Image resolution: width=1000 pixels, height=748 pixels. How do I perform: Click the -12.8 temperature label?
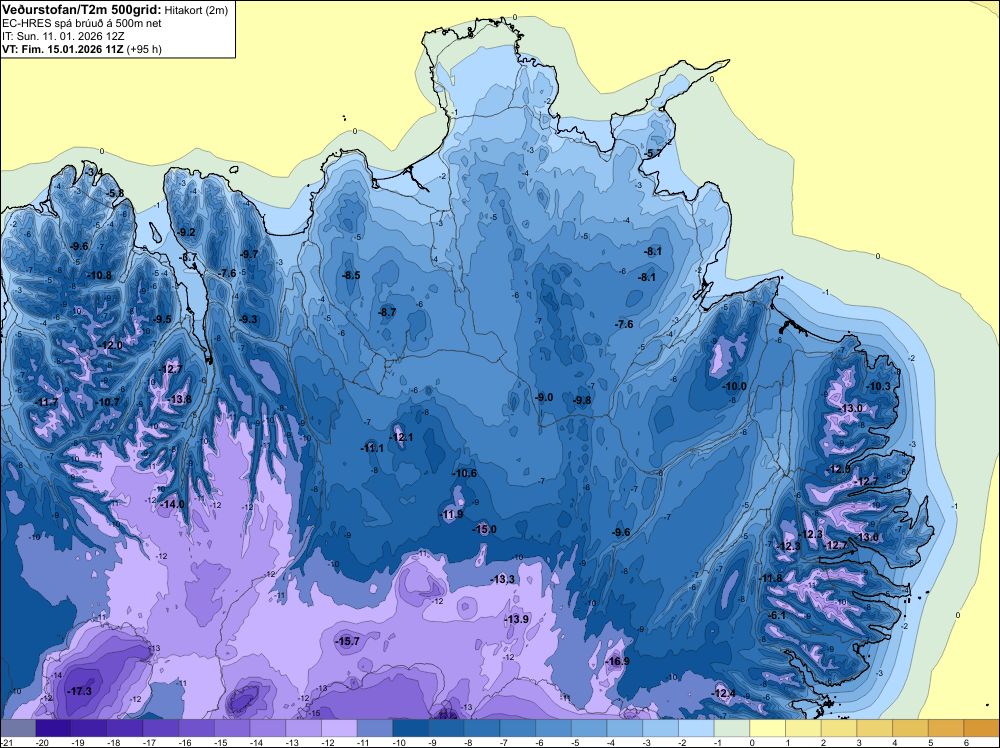click(838, 469)
